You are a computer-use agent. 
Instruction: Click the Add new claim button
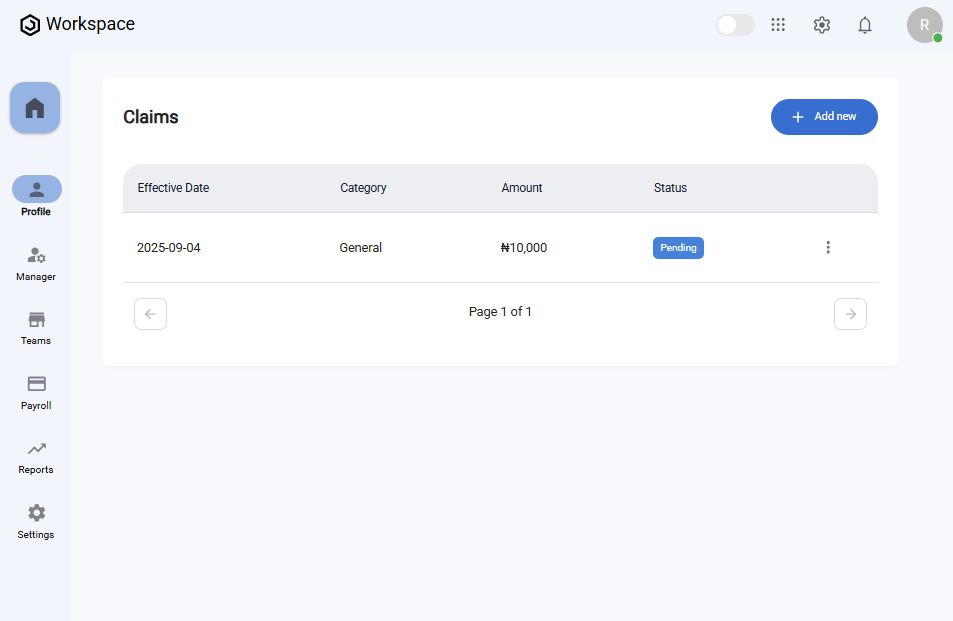(824, 117)
